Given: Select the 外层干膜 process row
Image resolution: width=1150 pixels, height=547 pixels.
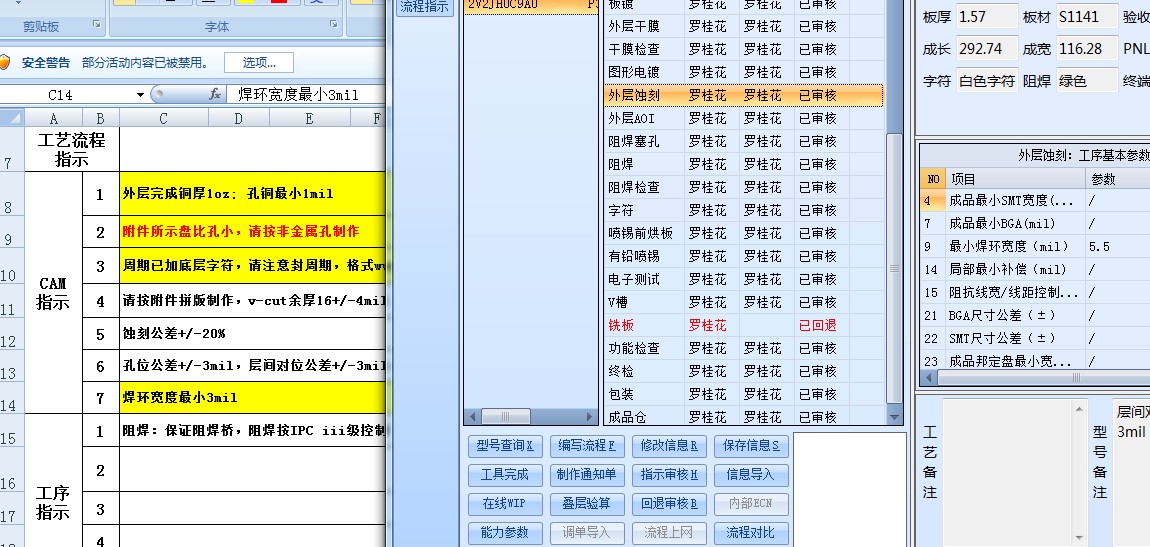Looking at the screenshot, I should [744, 26].
